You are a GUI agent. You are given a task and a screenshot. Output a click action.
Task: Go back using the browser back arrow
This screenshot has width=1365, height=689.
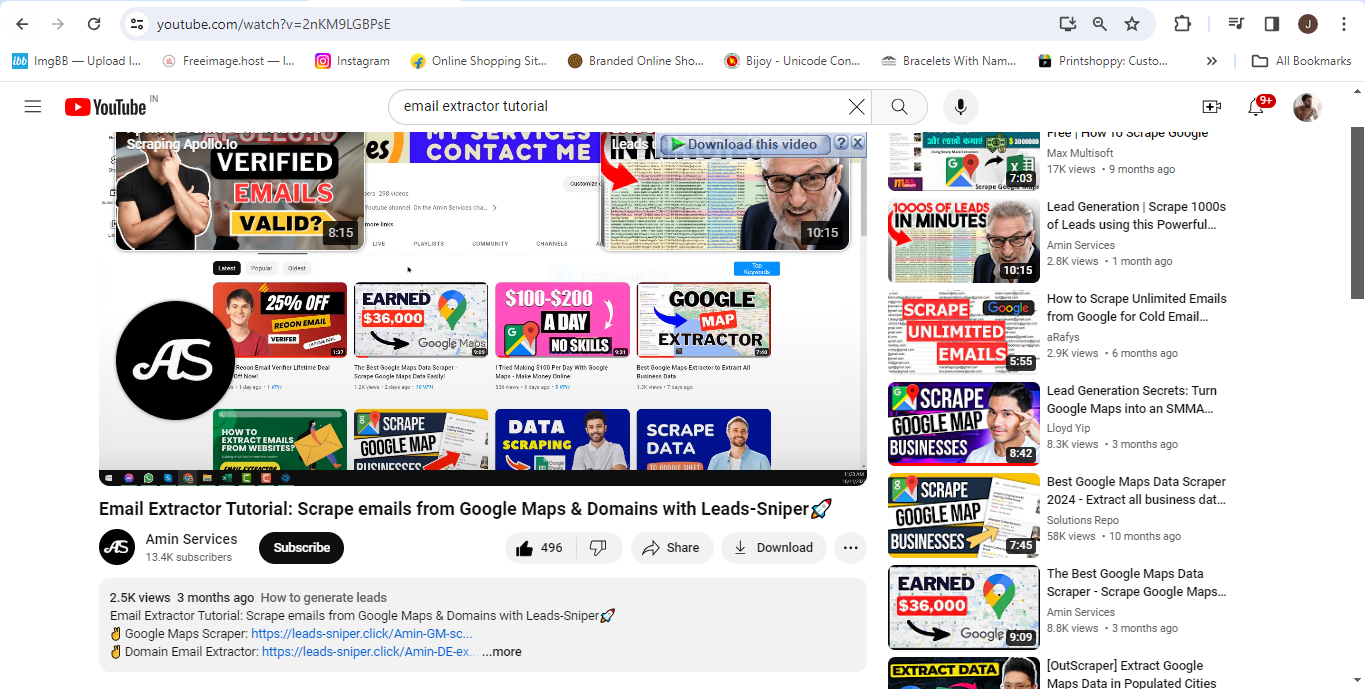(x=22, y=24)
